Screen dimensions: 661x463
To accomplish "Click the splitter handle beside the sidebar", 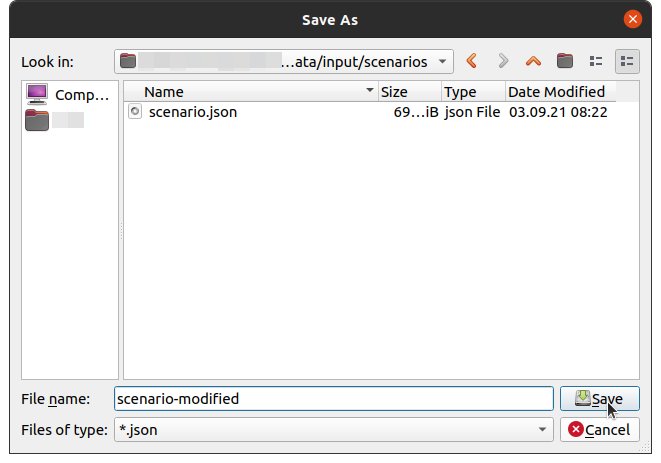I will pos(122,230).
